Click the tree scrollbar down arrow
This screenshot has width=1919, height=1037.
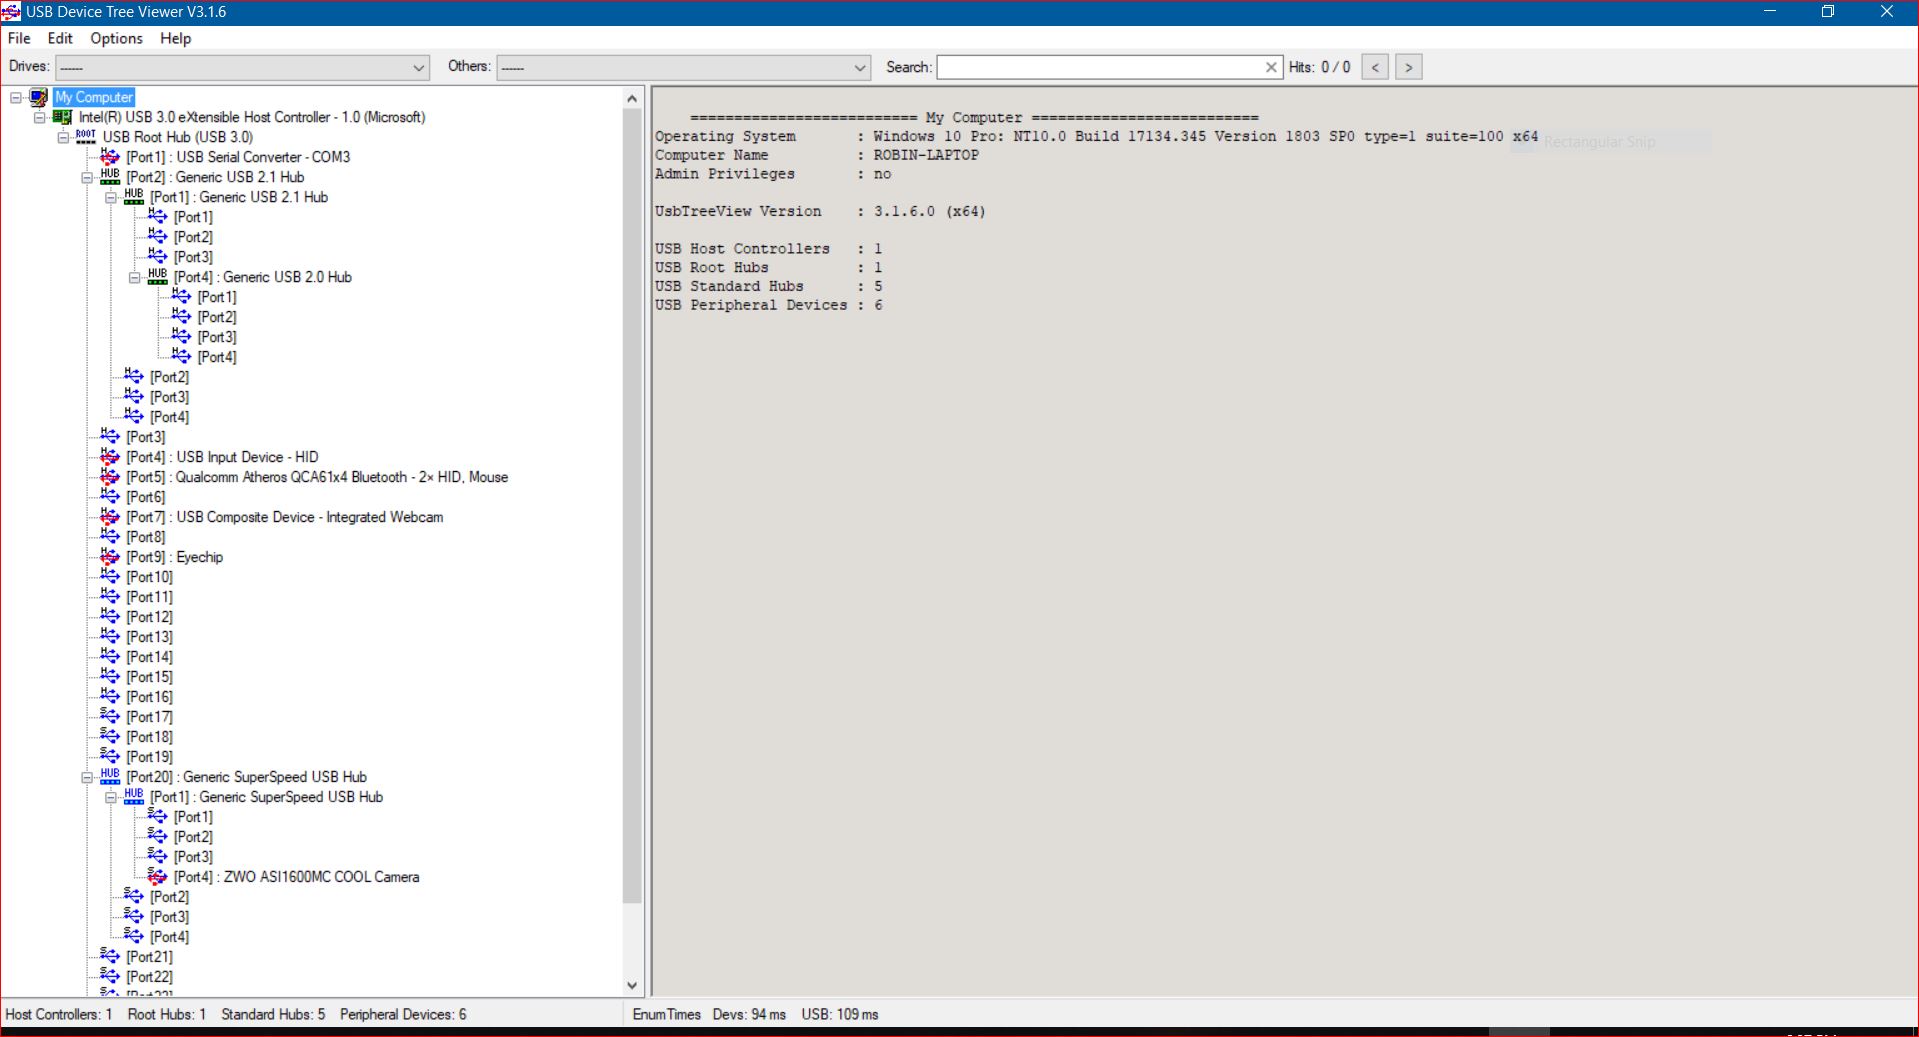(632, 985)
